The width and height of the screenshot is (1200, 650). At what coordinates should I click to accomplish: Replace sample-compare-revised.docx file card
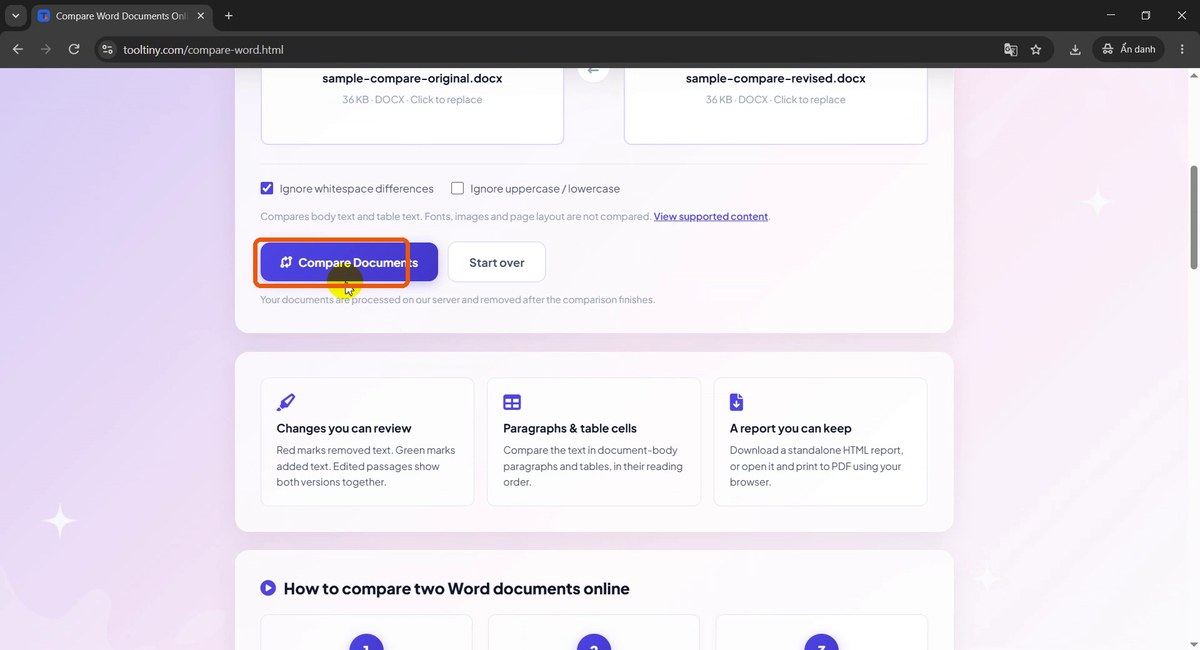pyautogui.click(x=776, y=105)
